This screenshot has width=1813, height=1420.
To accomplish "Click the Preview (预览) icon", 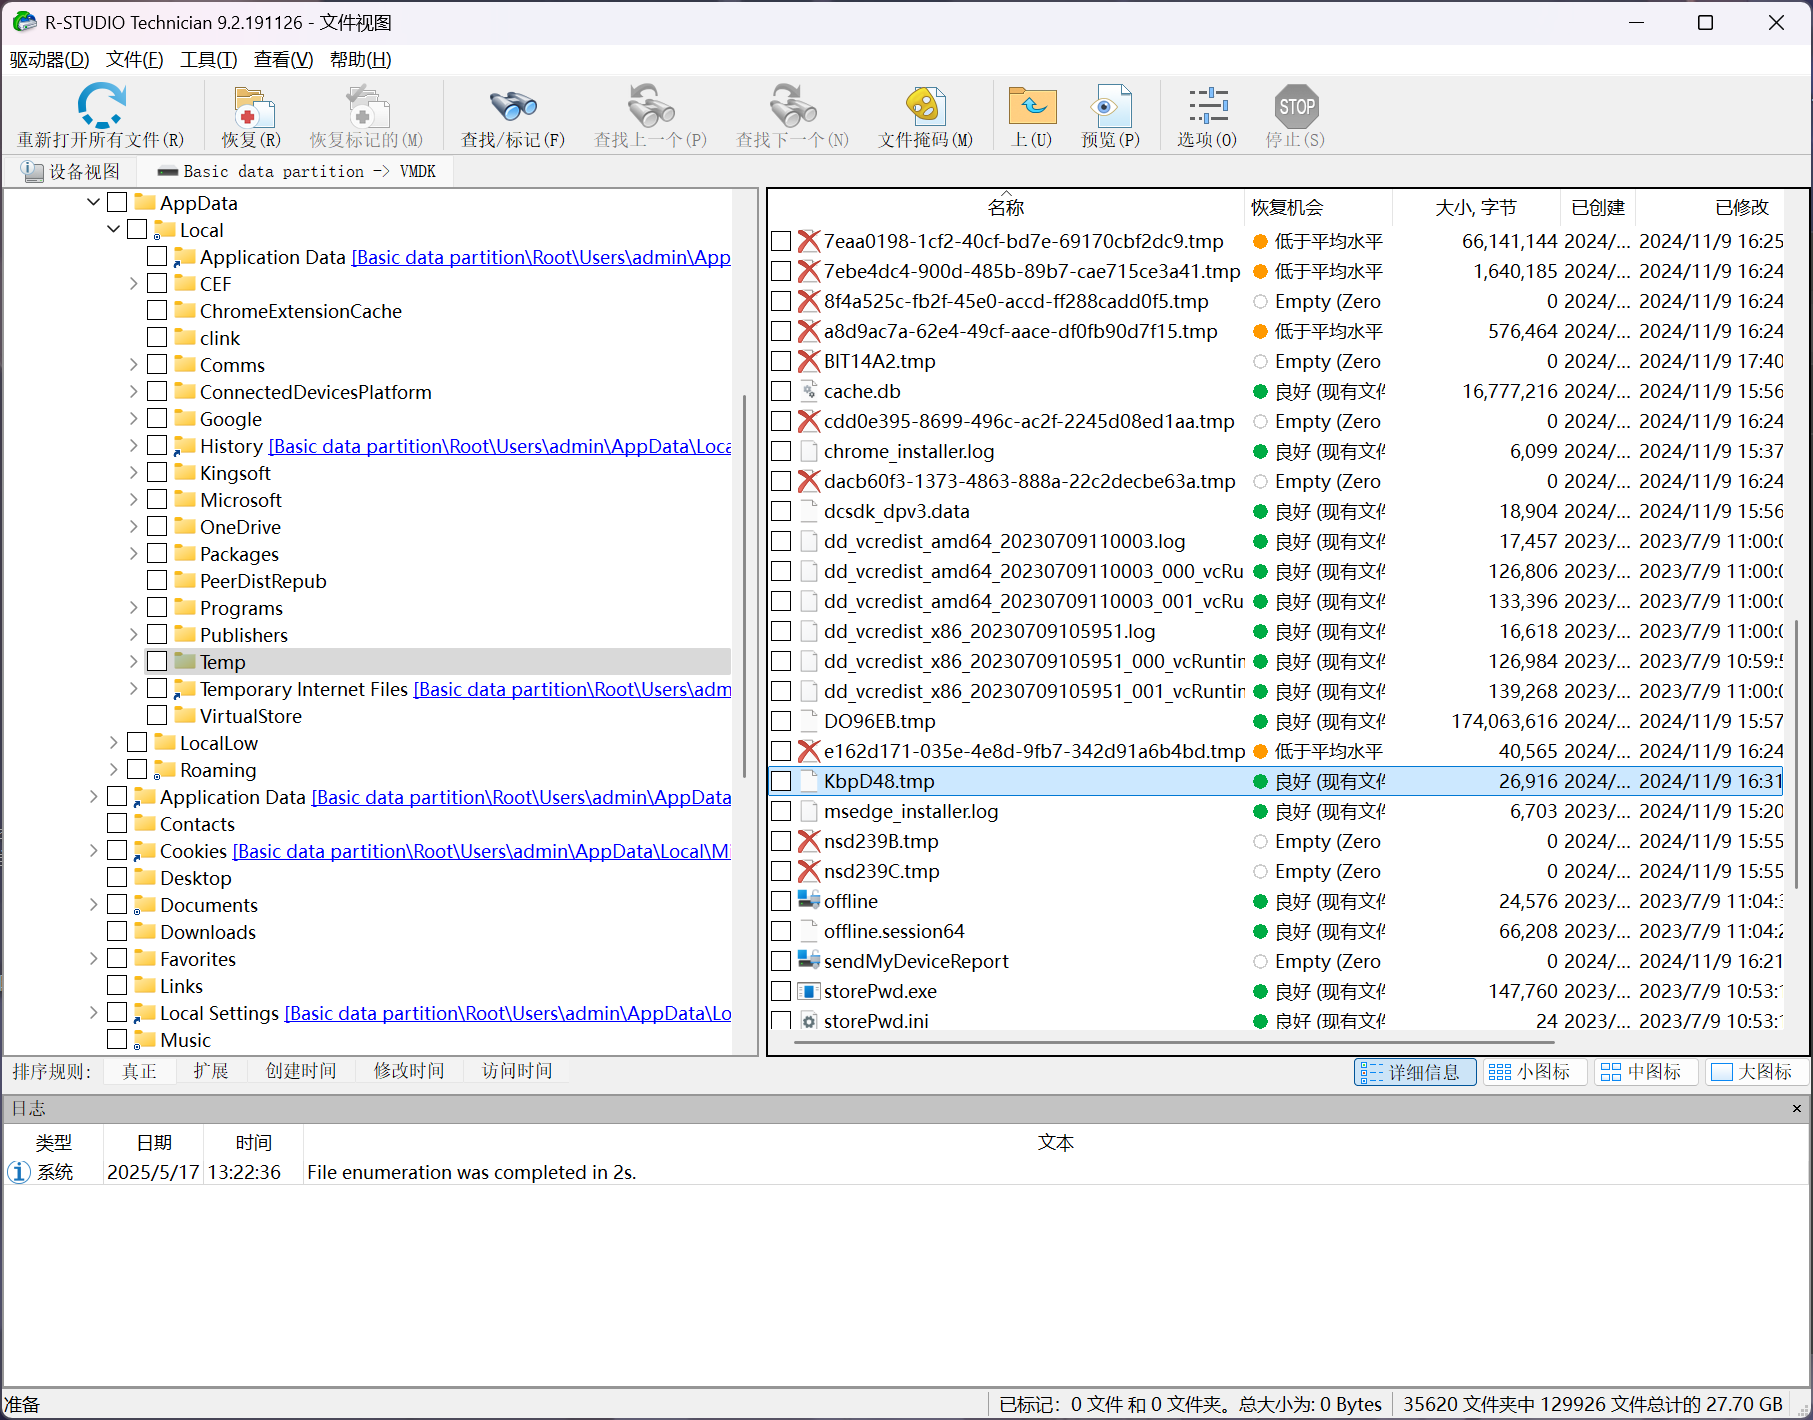I will click(1110, 107).
